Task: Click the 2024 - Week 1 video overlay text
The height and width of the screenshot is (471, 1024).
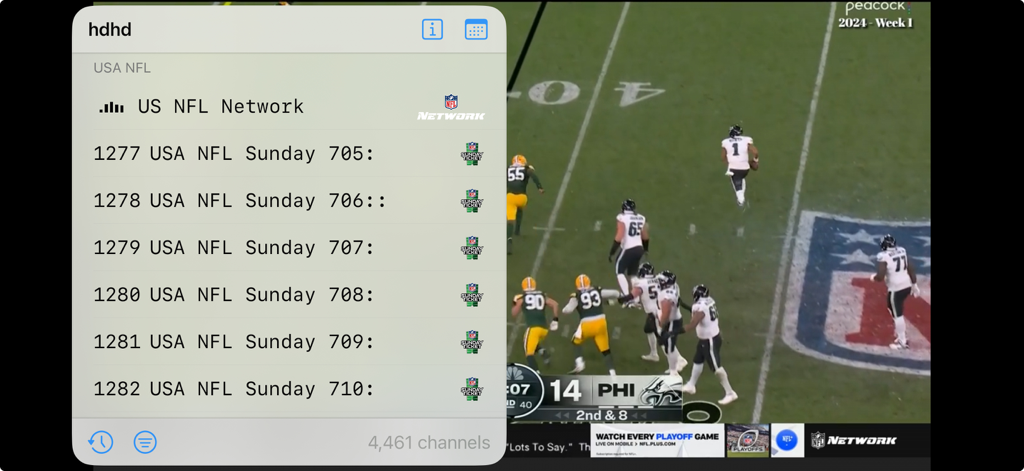Action: (876, 24)
